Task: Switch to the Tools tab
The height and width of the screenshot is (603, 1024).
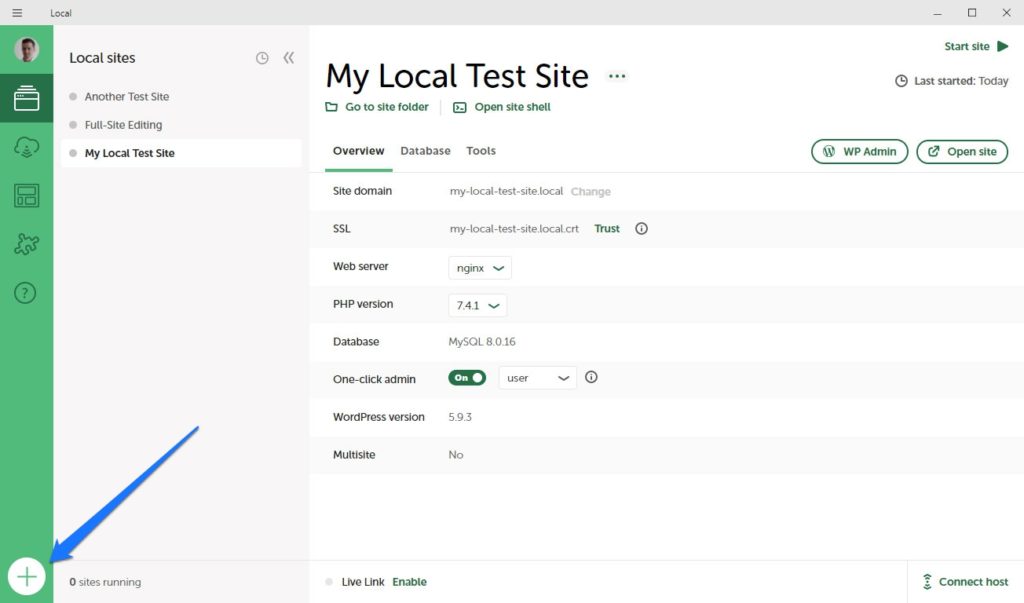Action: [481, 151]
